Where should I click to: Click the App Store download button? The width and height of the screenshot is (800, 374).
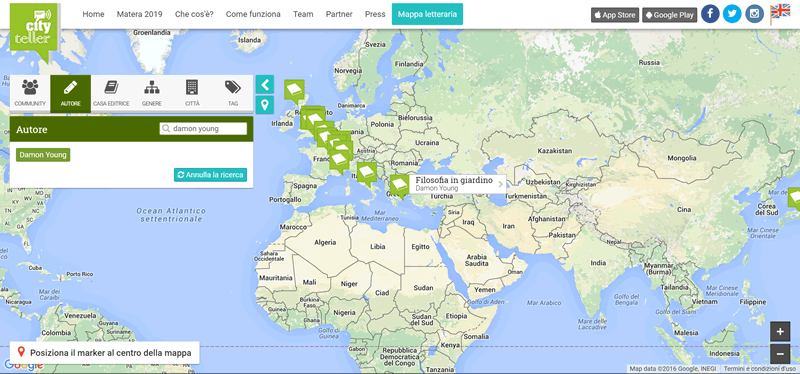click(x=615, y=15)
